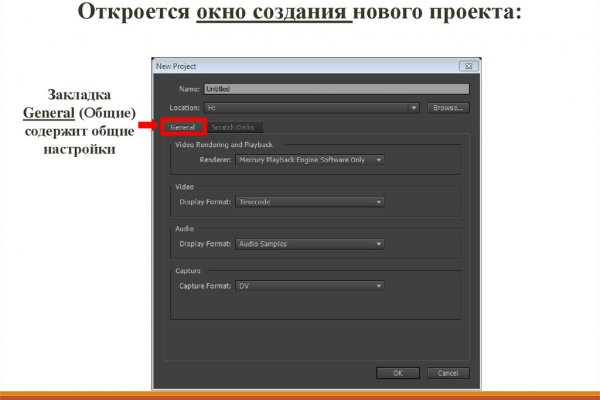
Task: Confirm the new project with OK
Action: (397, 372)
